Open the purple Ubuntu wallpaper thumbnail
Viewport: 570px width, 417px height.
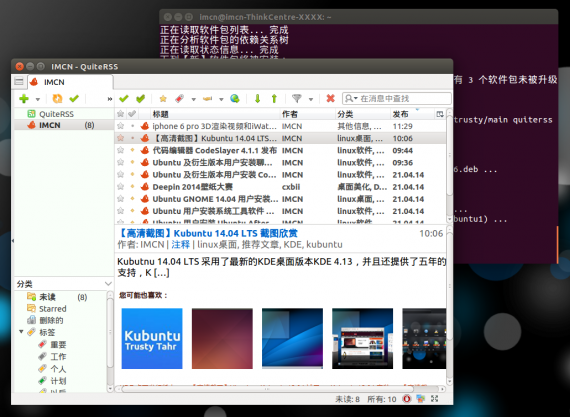(222, 338)
